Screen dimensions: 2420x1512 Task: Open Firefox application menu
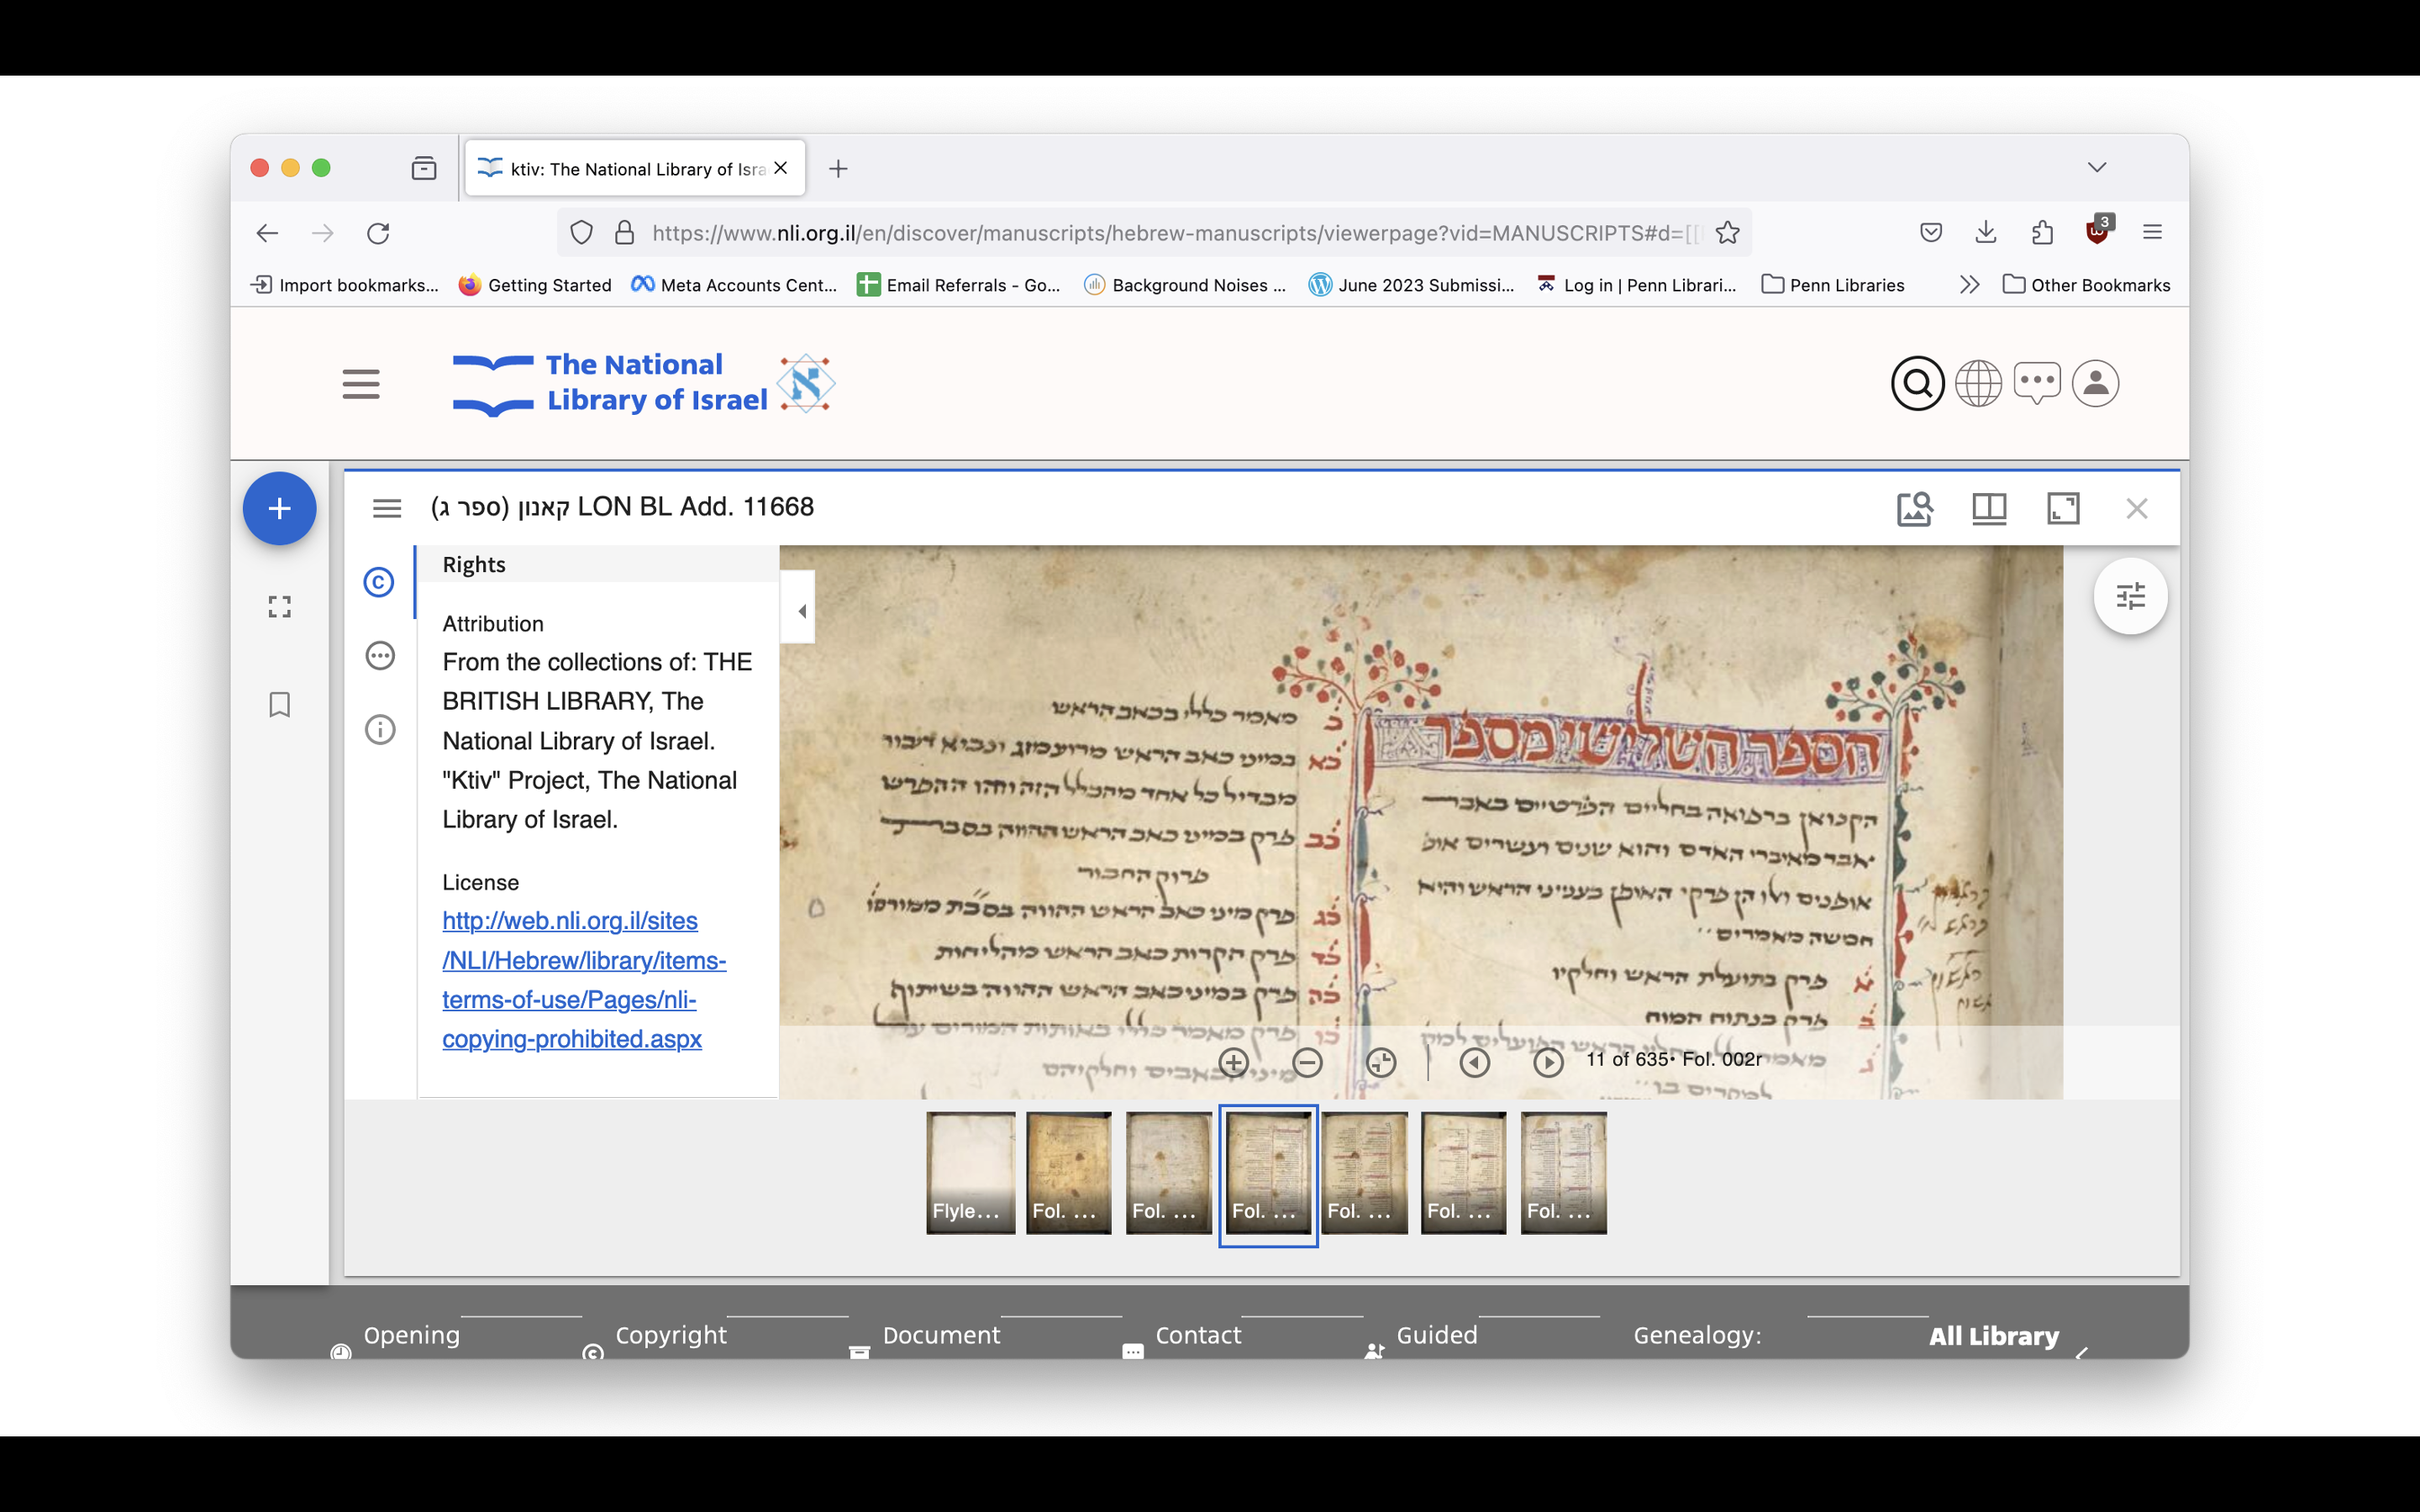[2152, 233]
